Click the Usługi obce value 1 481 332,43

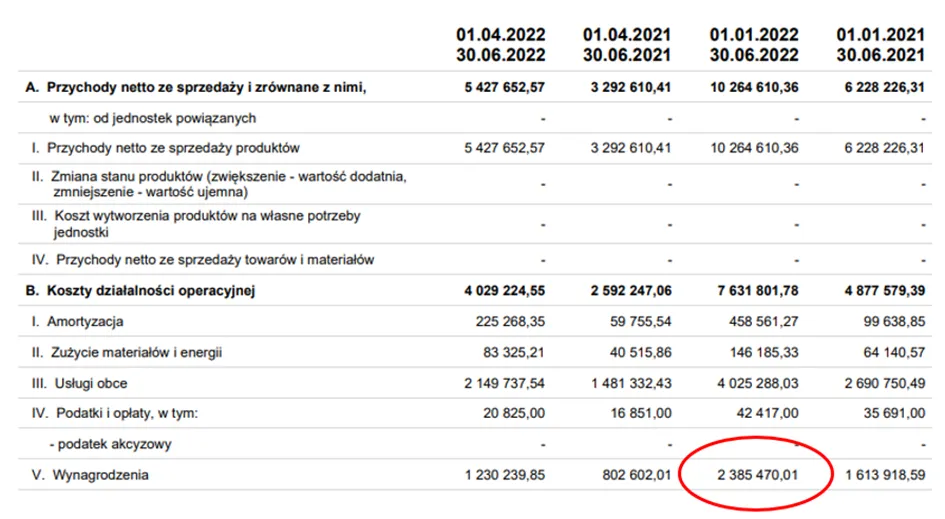631,383
